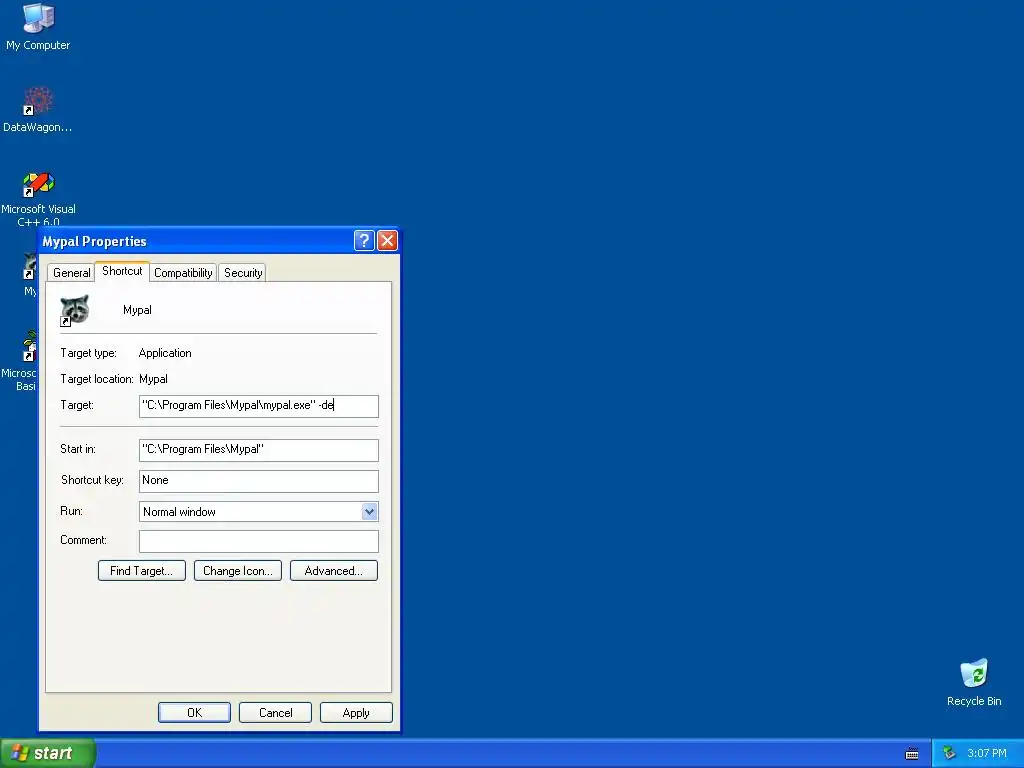Select the DataWagon desktop shortcut icon

tap(38, 108)
